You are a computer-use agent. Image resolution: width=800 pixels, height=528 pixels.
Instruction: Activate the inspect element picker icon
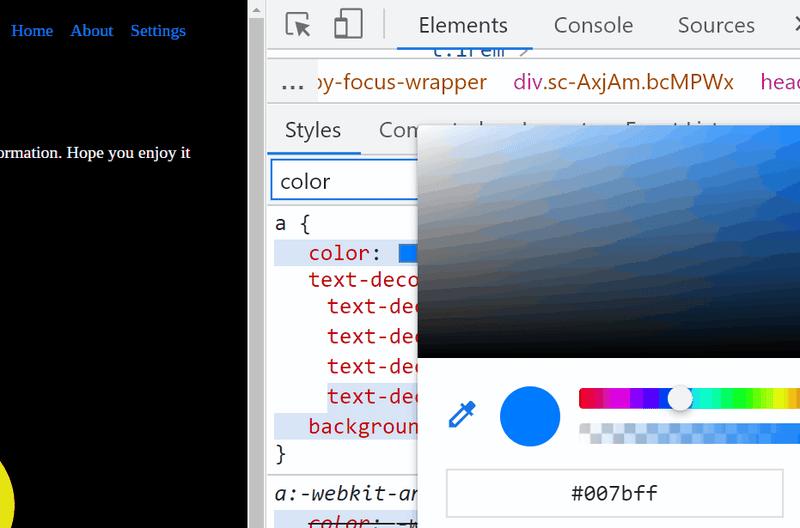tap(298, 25)
